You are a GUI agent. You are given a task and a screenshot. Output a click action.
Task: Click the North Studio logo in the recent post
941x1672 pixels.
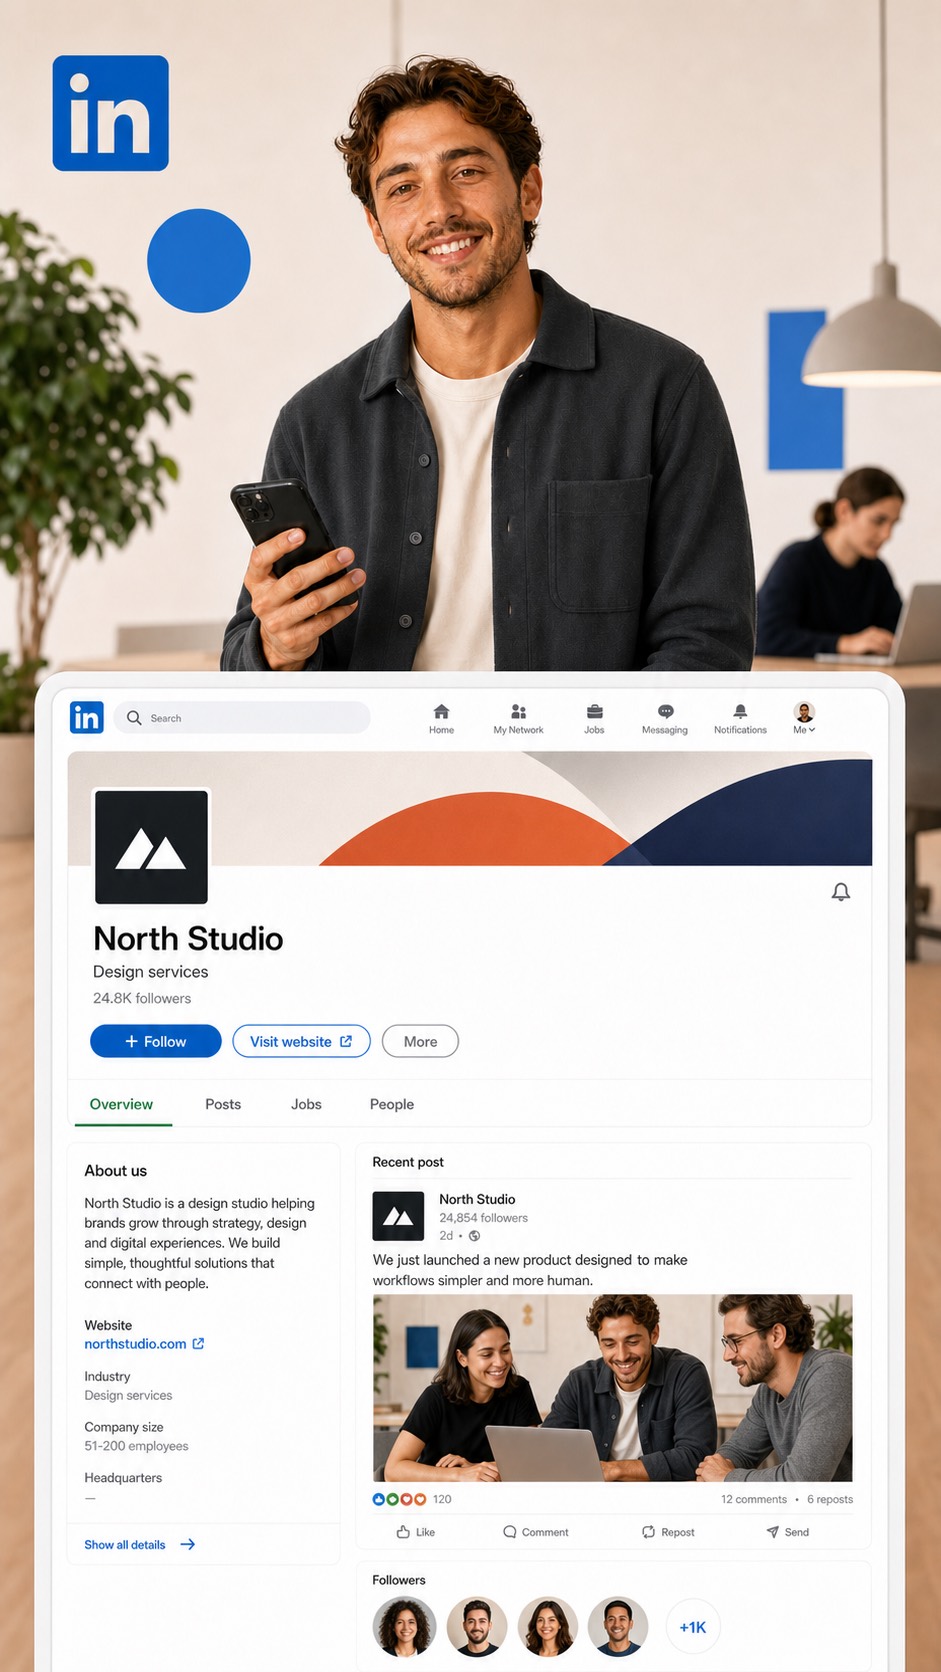(398, 1216)
